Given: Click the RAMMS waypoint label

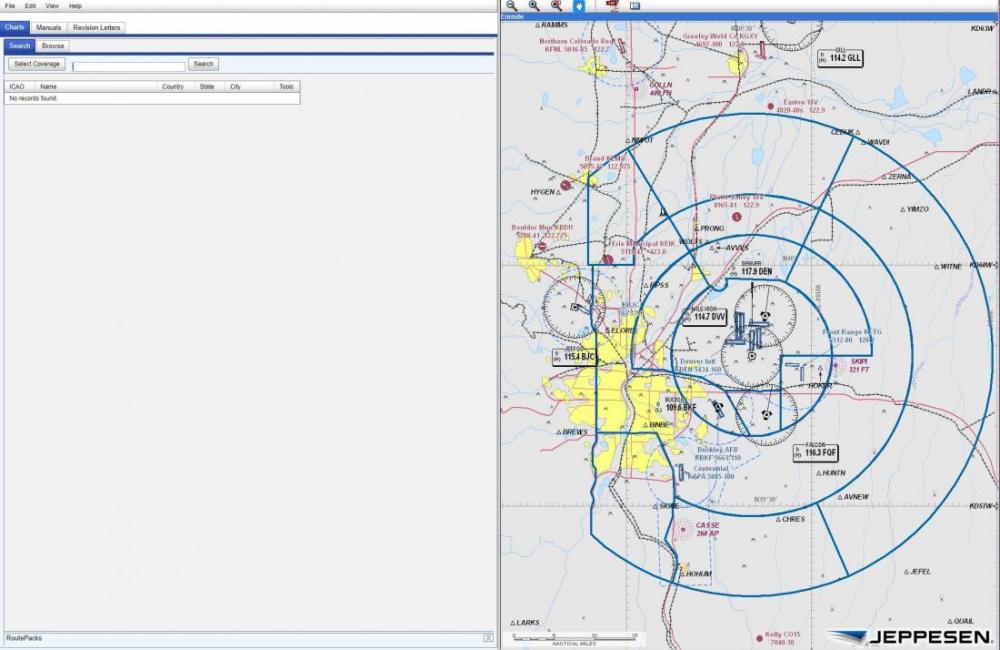Looking at the screenshot, I should point(554,25).
